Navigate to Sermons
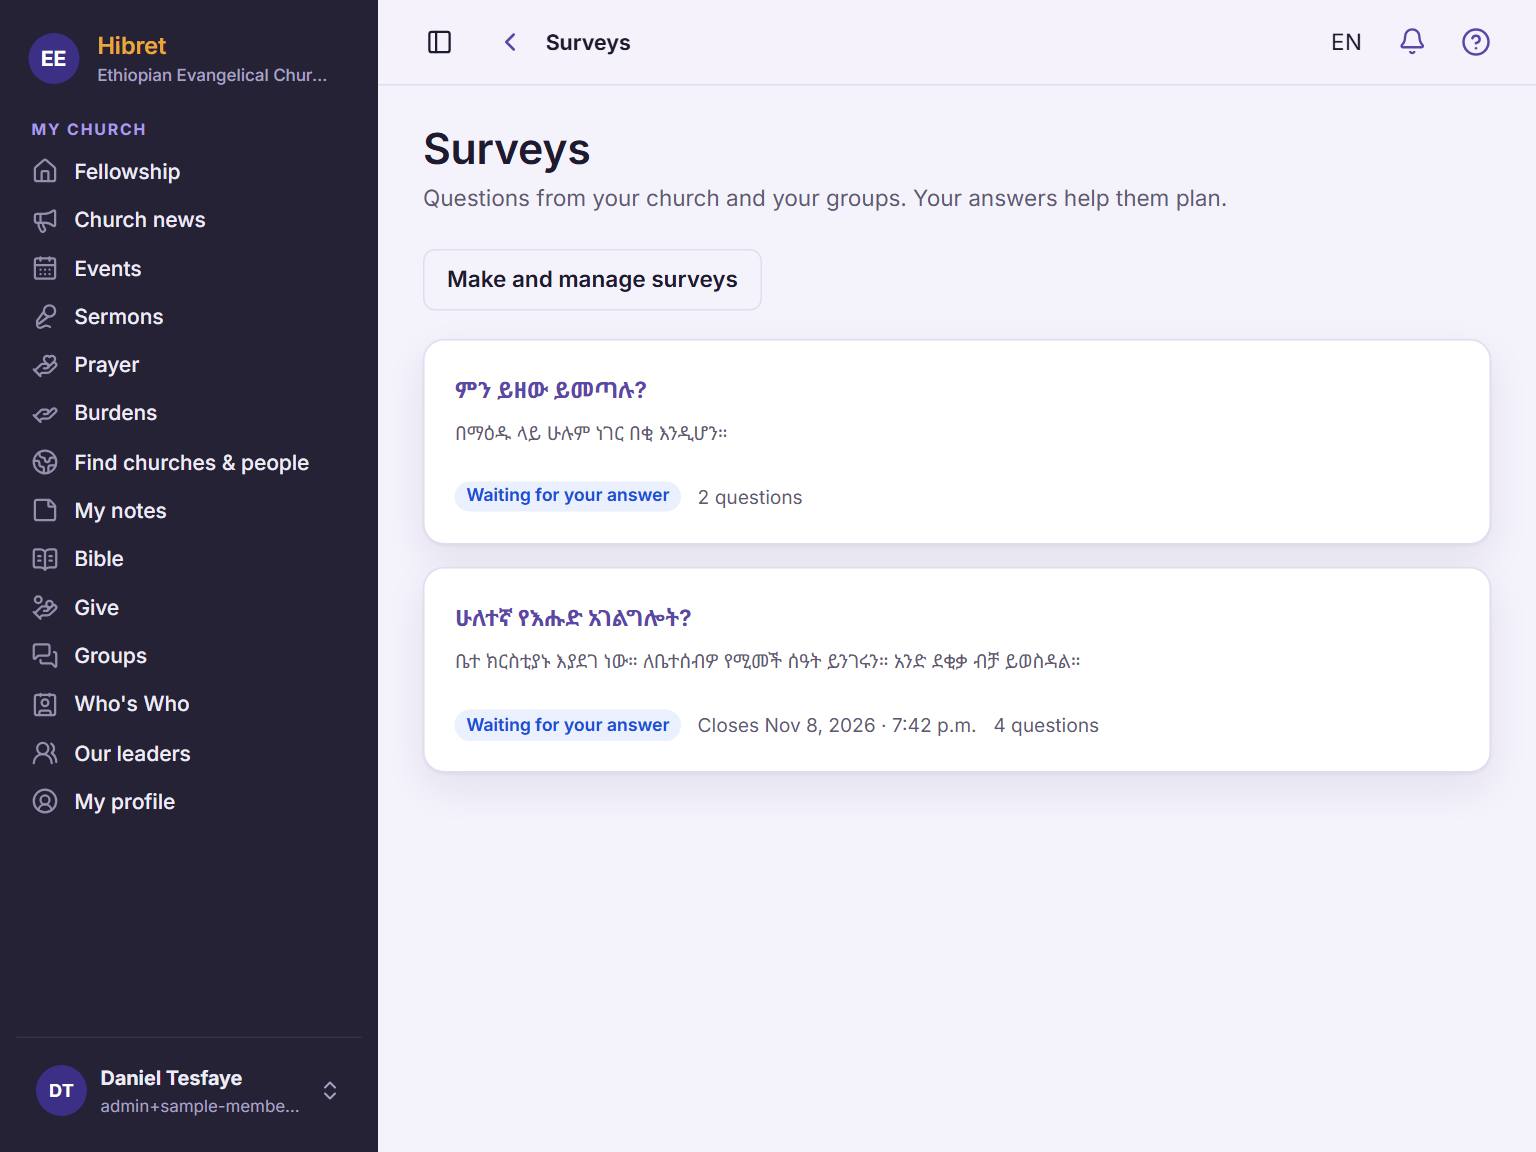The height and width of the screenshot is (1152, 1536). point(189,317)
